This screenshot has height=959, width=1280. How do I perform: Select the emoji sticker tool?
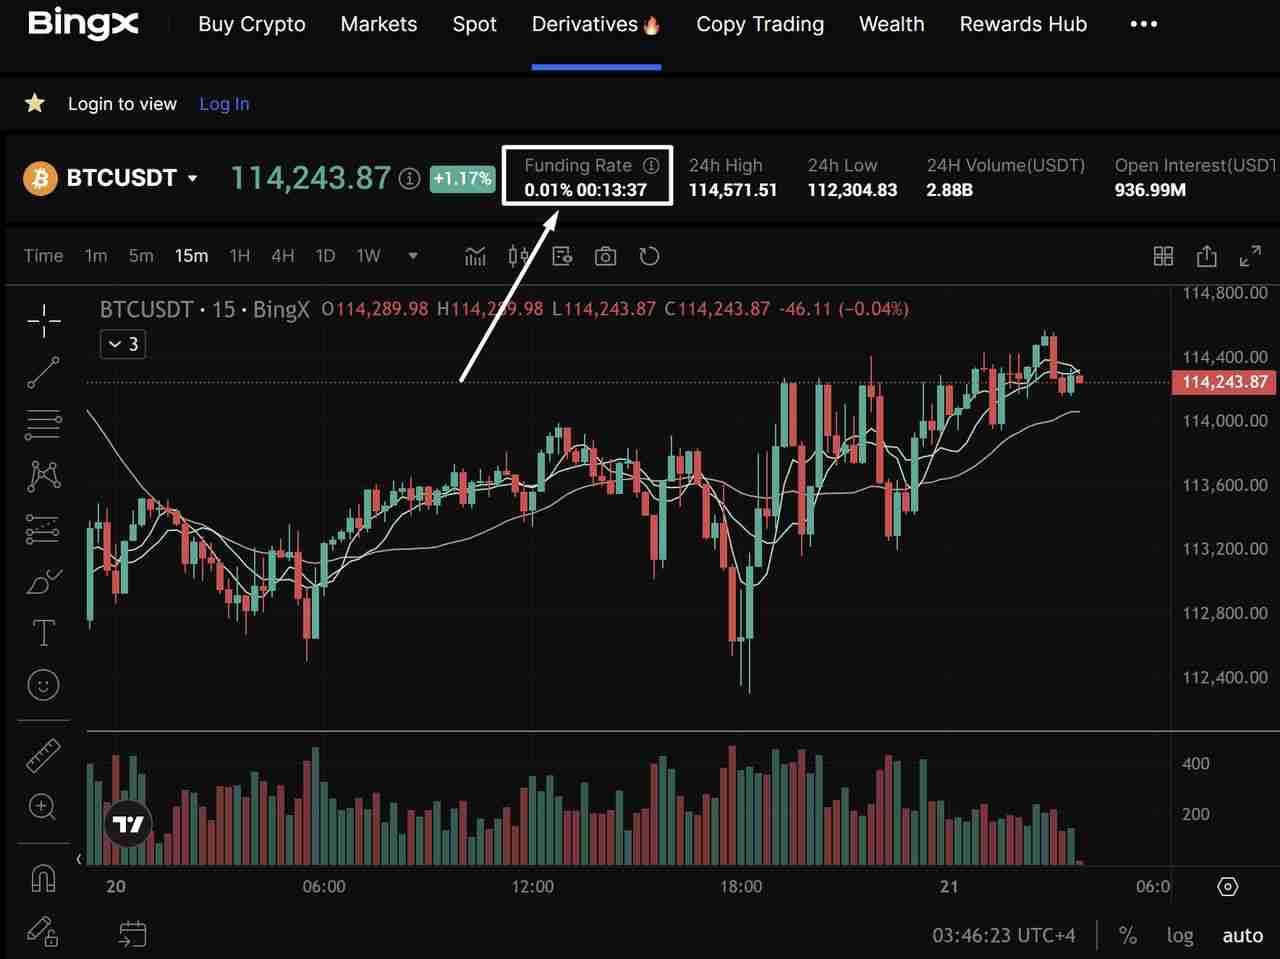coord(43,685)
